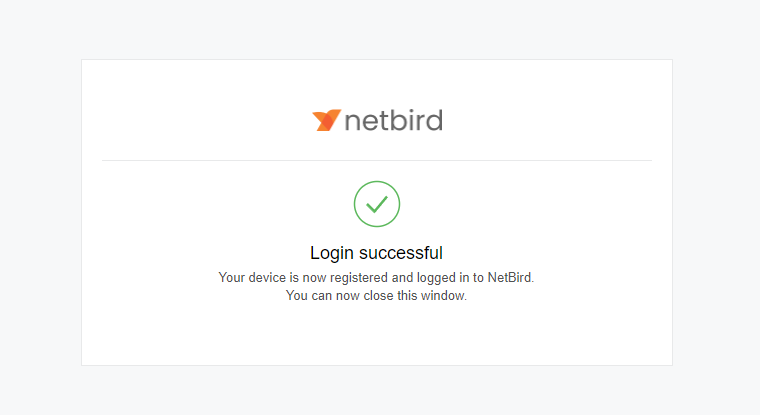This screenshot has width=760, height=415.
Task: Click the word "NetBird" in the confirmation message
Action: click(x=510, y=277)
